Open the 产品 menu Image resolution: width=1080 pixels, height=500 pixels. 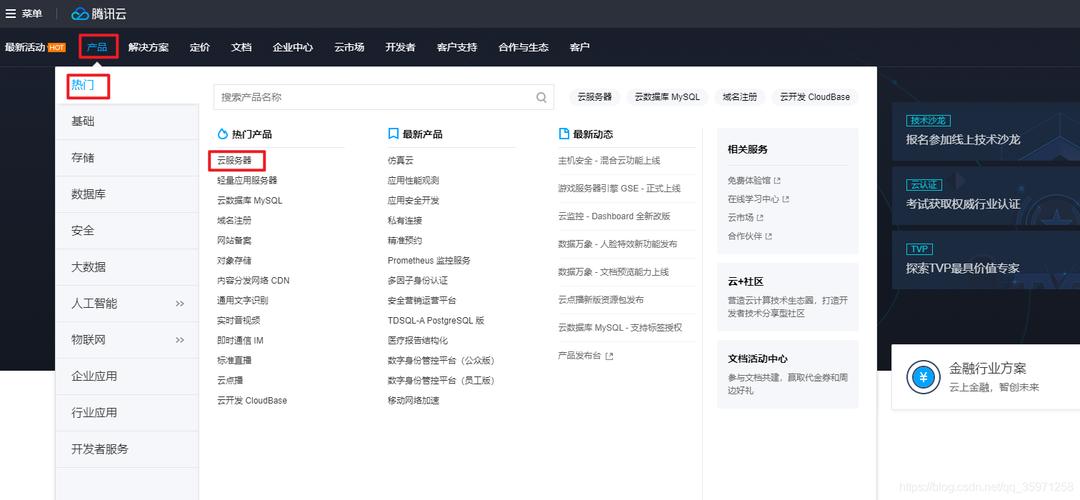click(97, 48)
